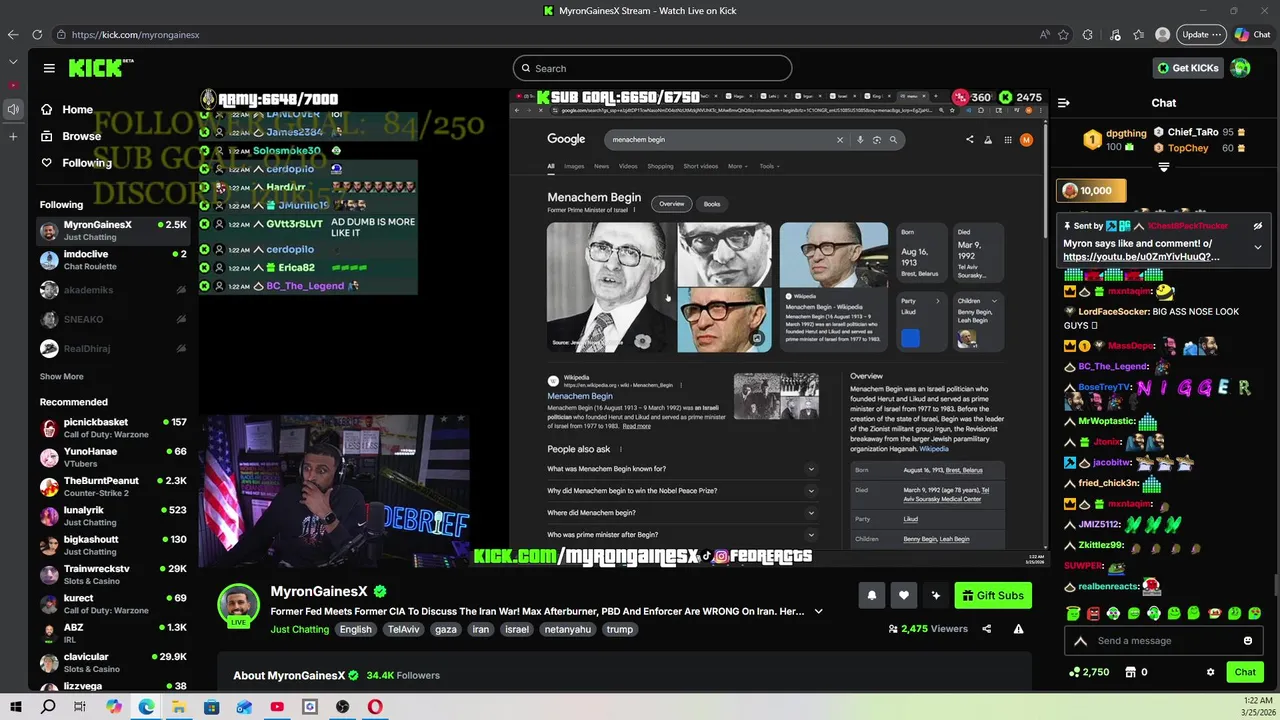Open File Explorer from taskbar
Viewport: 1280px width, 720px height.
coord(178,707)
